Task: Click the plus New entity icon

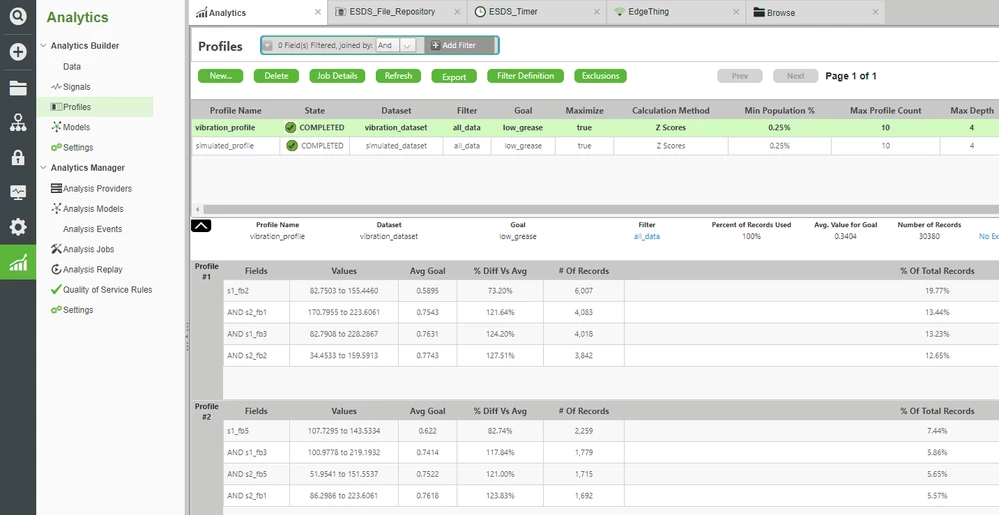Action: pos(18,52)
